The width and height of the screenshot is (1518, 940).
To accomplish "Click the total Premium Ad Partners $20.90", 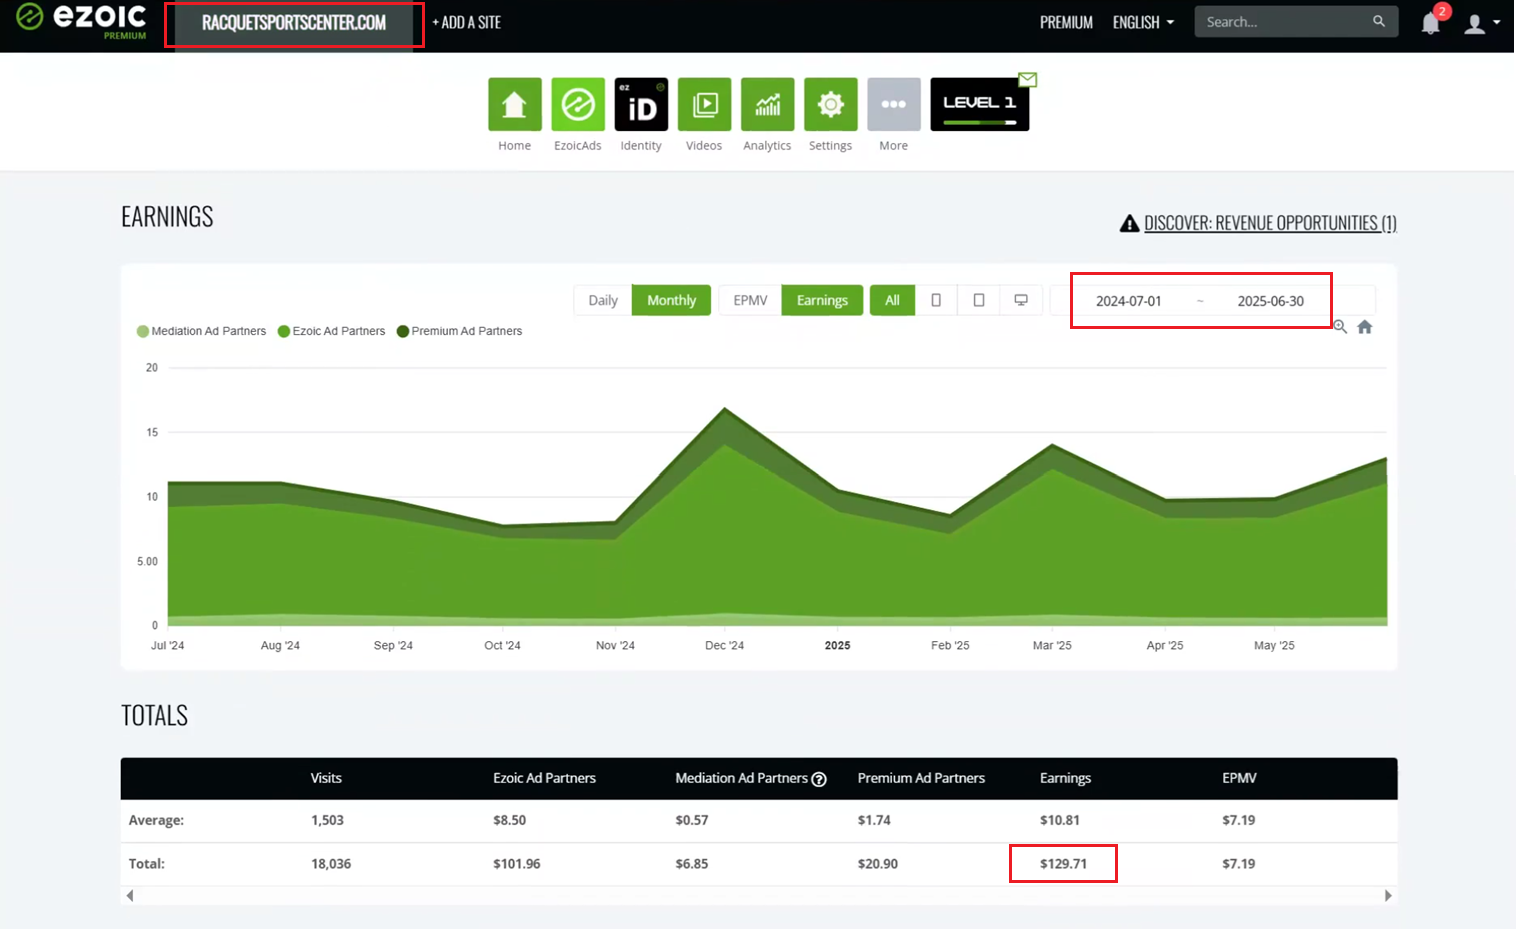I will click(x=877, y=864).
